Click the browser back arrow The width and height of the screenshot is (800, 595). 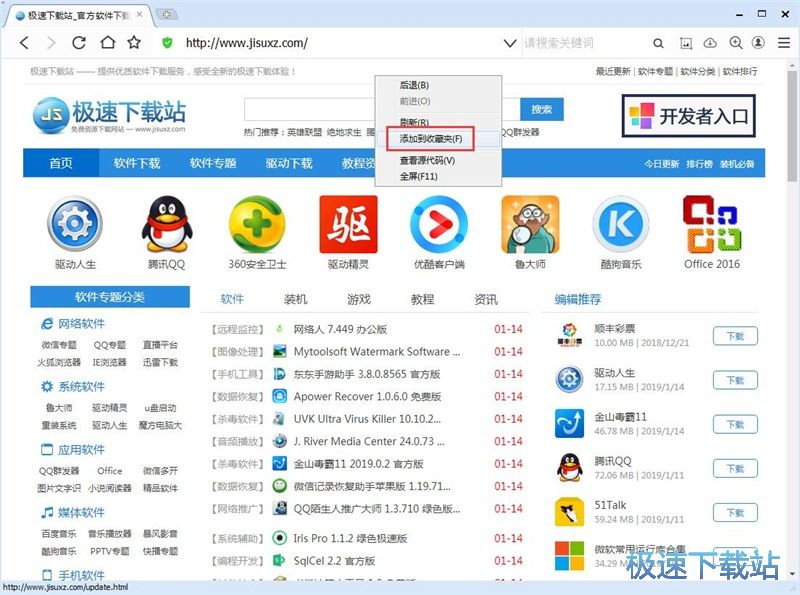click(x=24, y=43)
